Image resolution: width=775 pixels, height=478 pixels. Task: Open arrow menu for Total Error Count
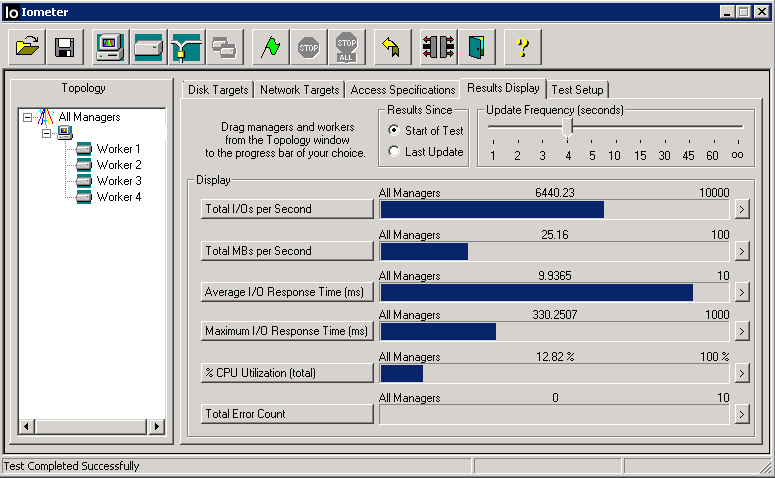[741, 414]
